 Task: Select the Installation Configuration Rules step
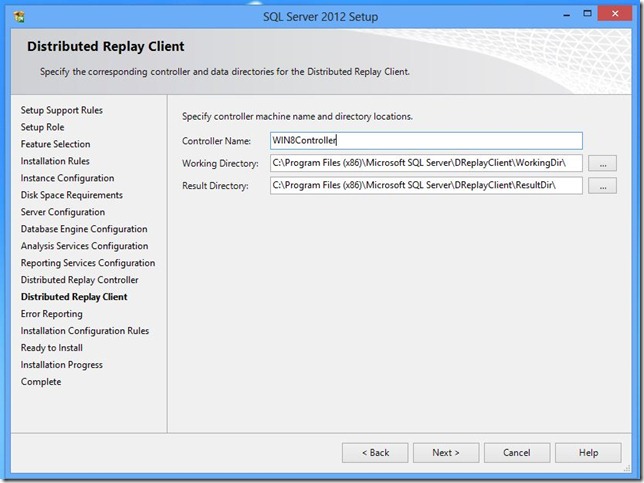pos(85,331)
